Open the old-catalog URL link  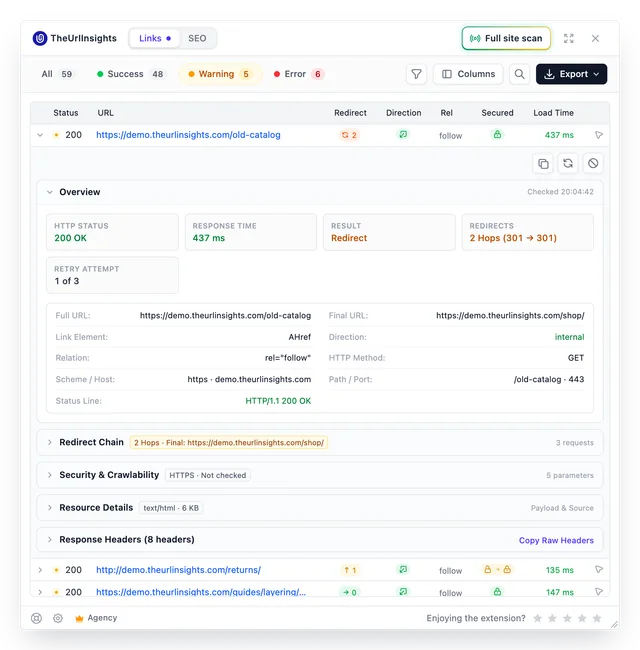[x=188, y=135]
